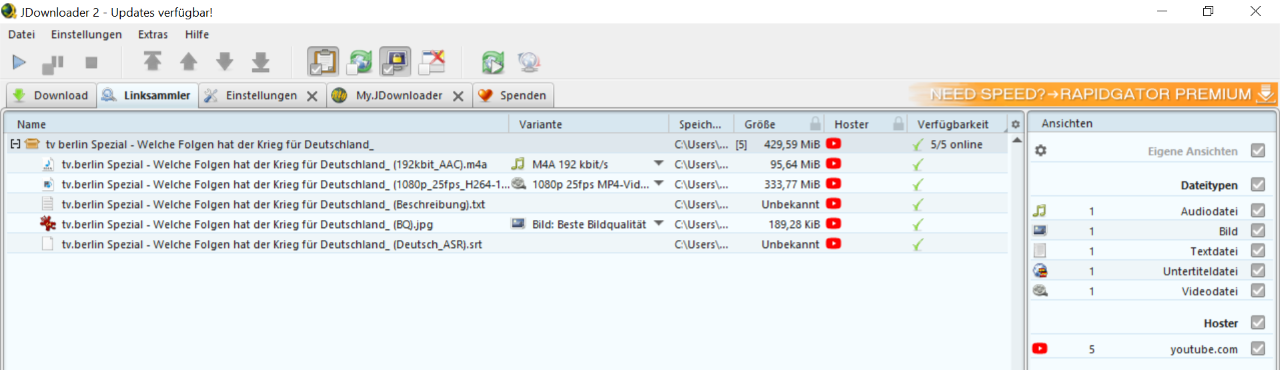Pause downloads using the pause icon
Viewport: 1280px width, 370px height.
(x=53, y=63)
